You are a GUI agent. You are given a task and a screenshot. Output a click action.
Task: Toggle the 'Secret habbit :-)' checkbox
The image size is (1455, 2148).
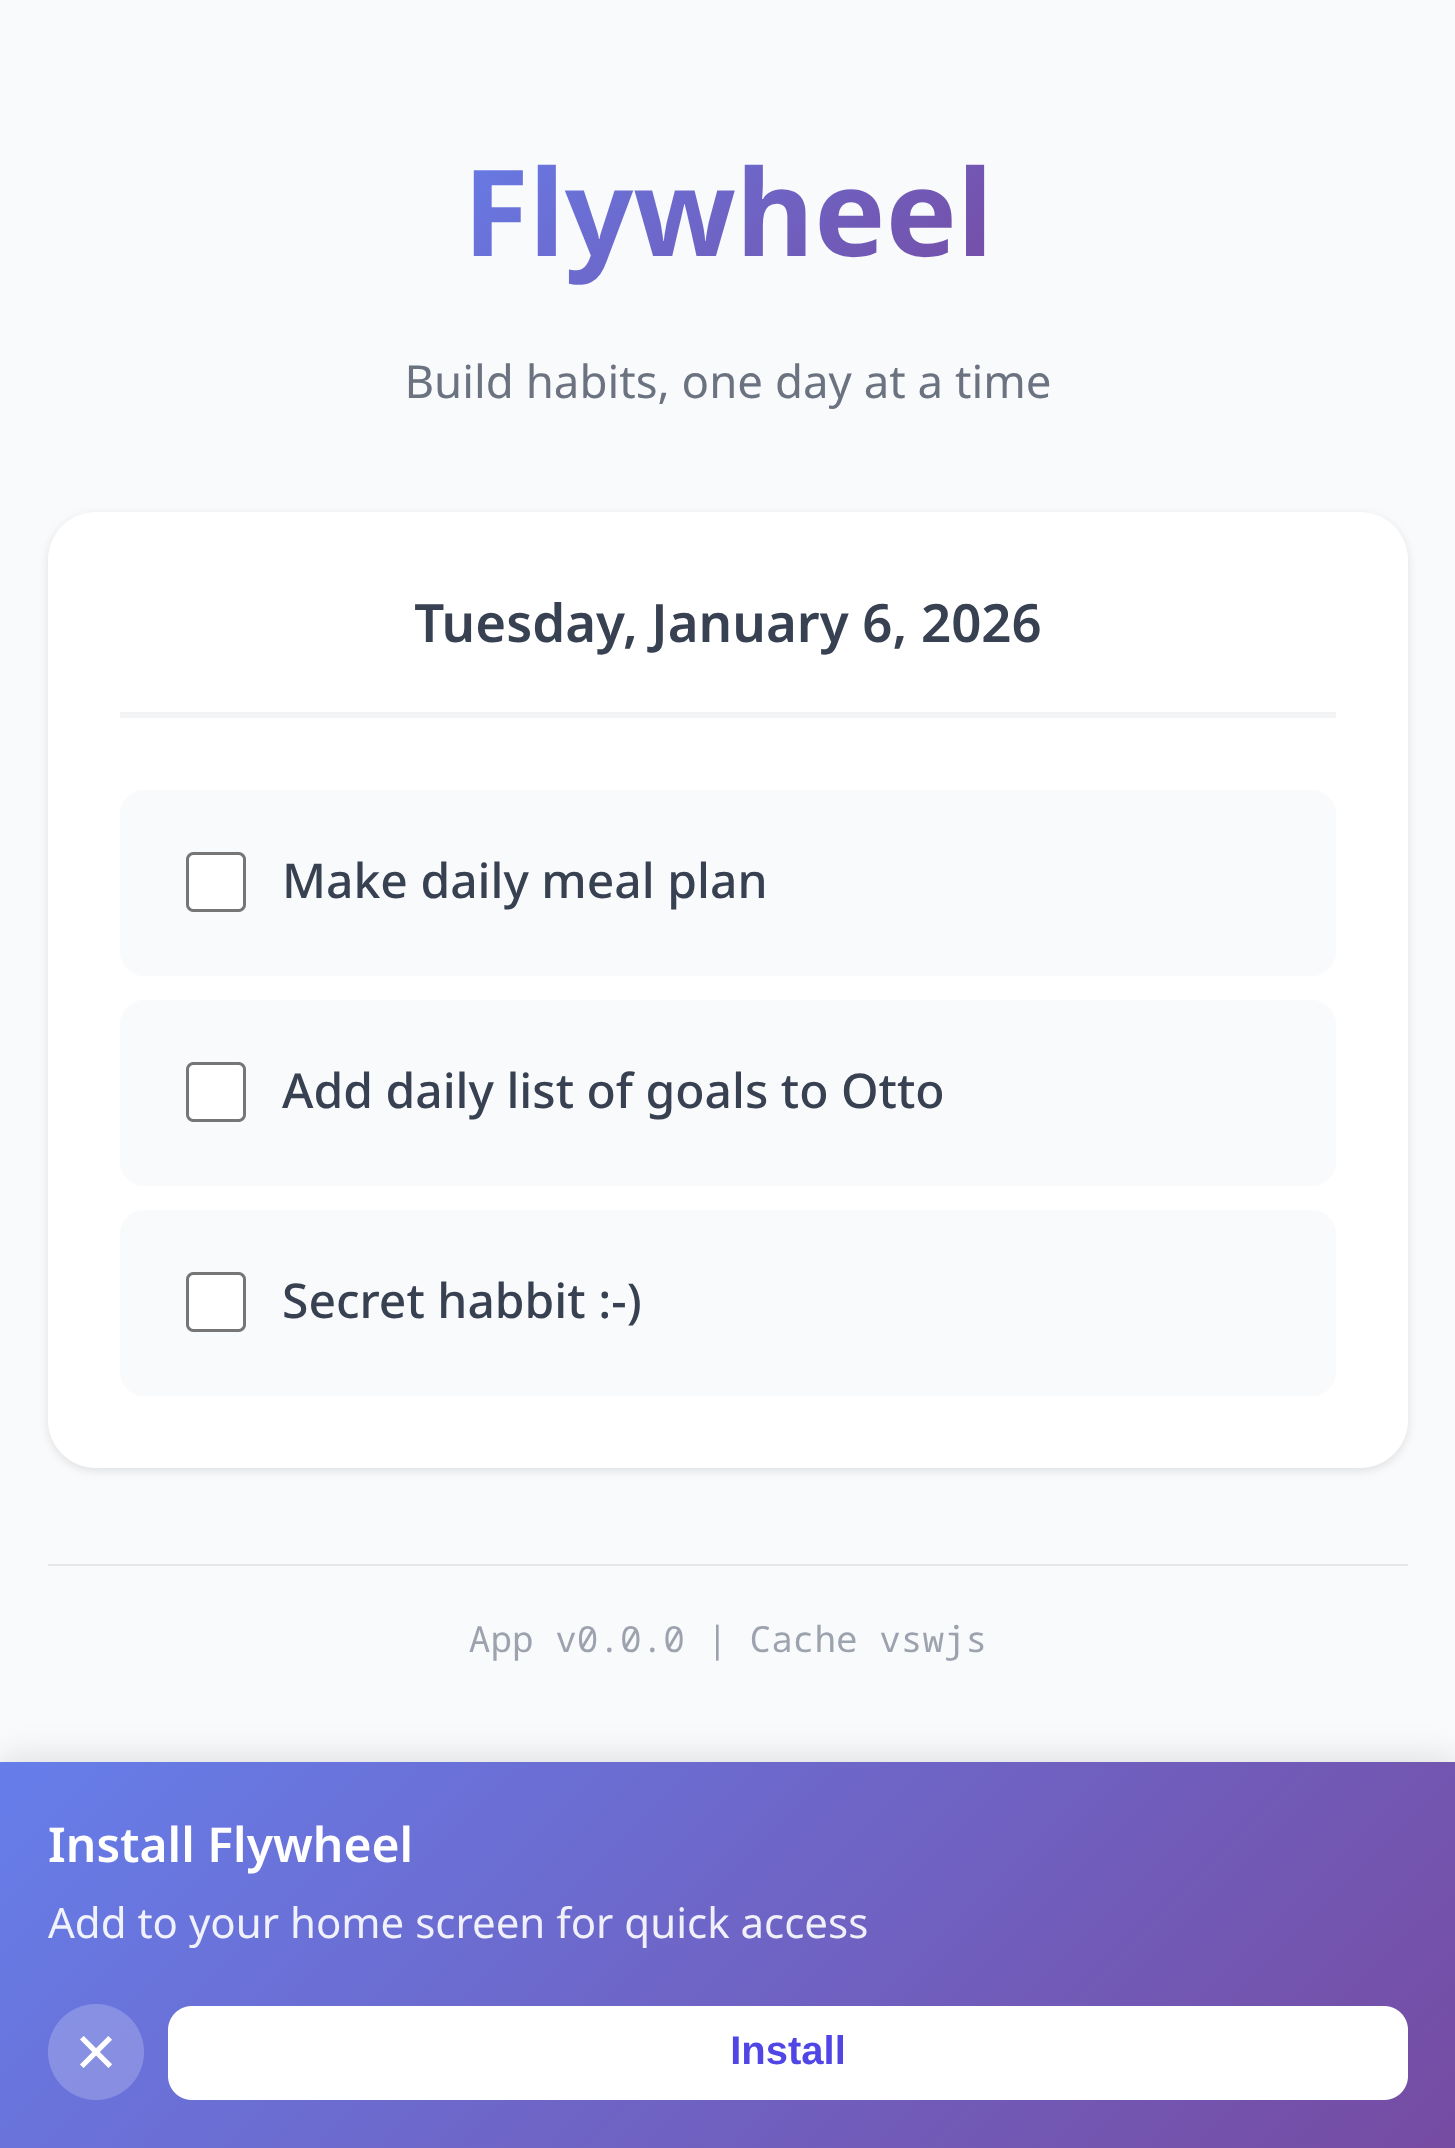[216, 1302]
